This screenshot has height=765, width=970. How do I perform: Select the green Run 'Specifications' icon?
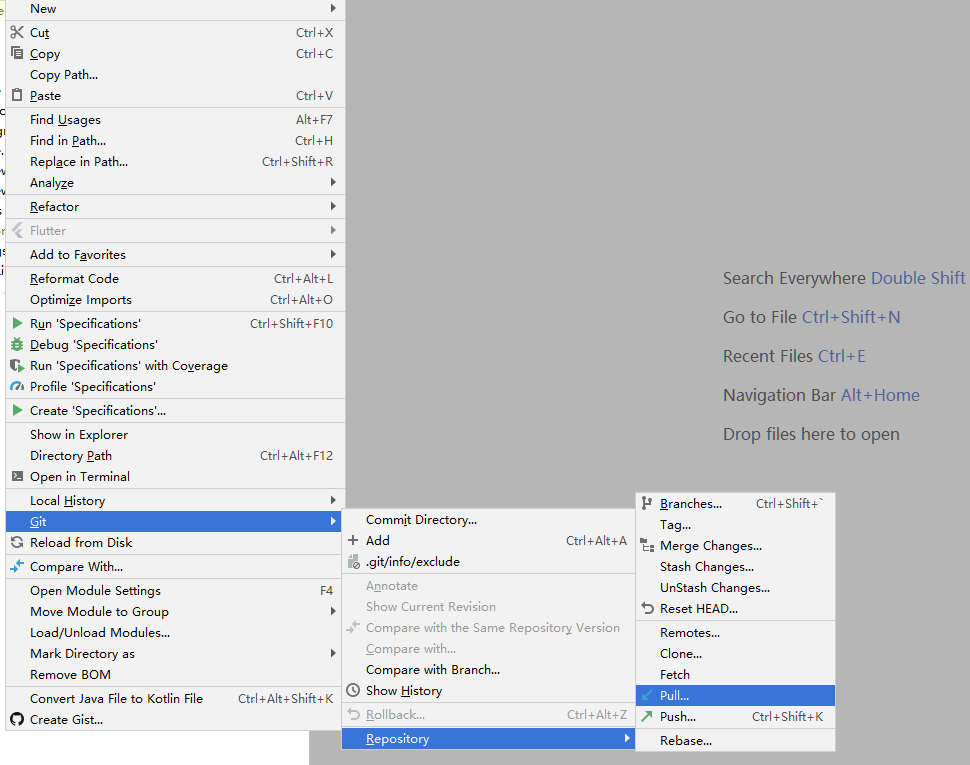pos(18,323)
